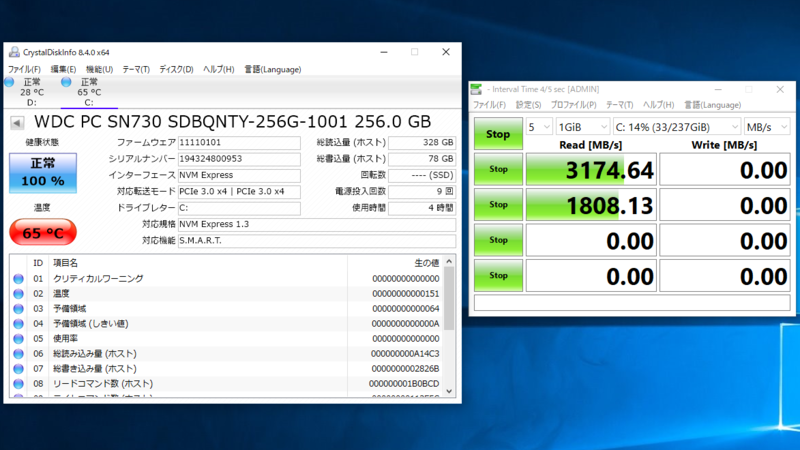800x450 pixels.
Task: Open 設定(S) menu in CrystalDiskMark
Action: (x=528, y=105)
